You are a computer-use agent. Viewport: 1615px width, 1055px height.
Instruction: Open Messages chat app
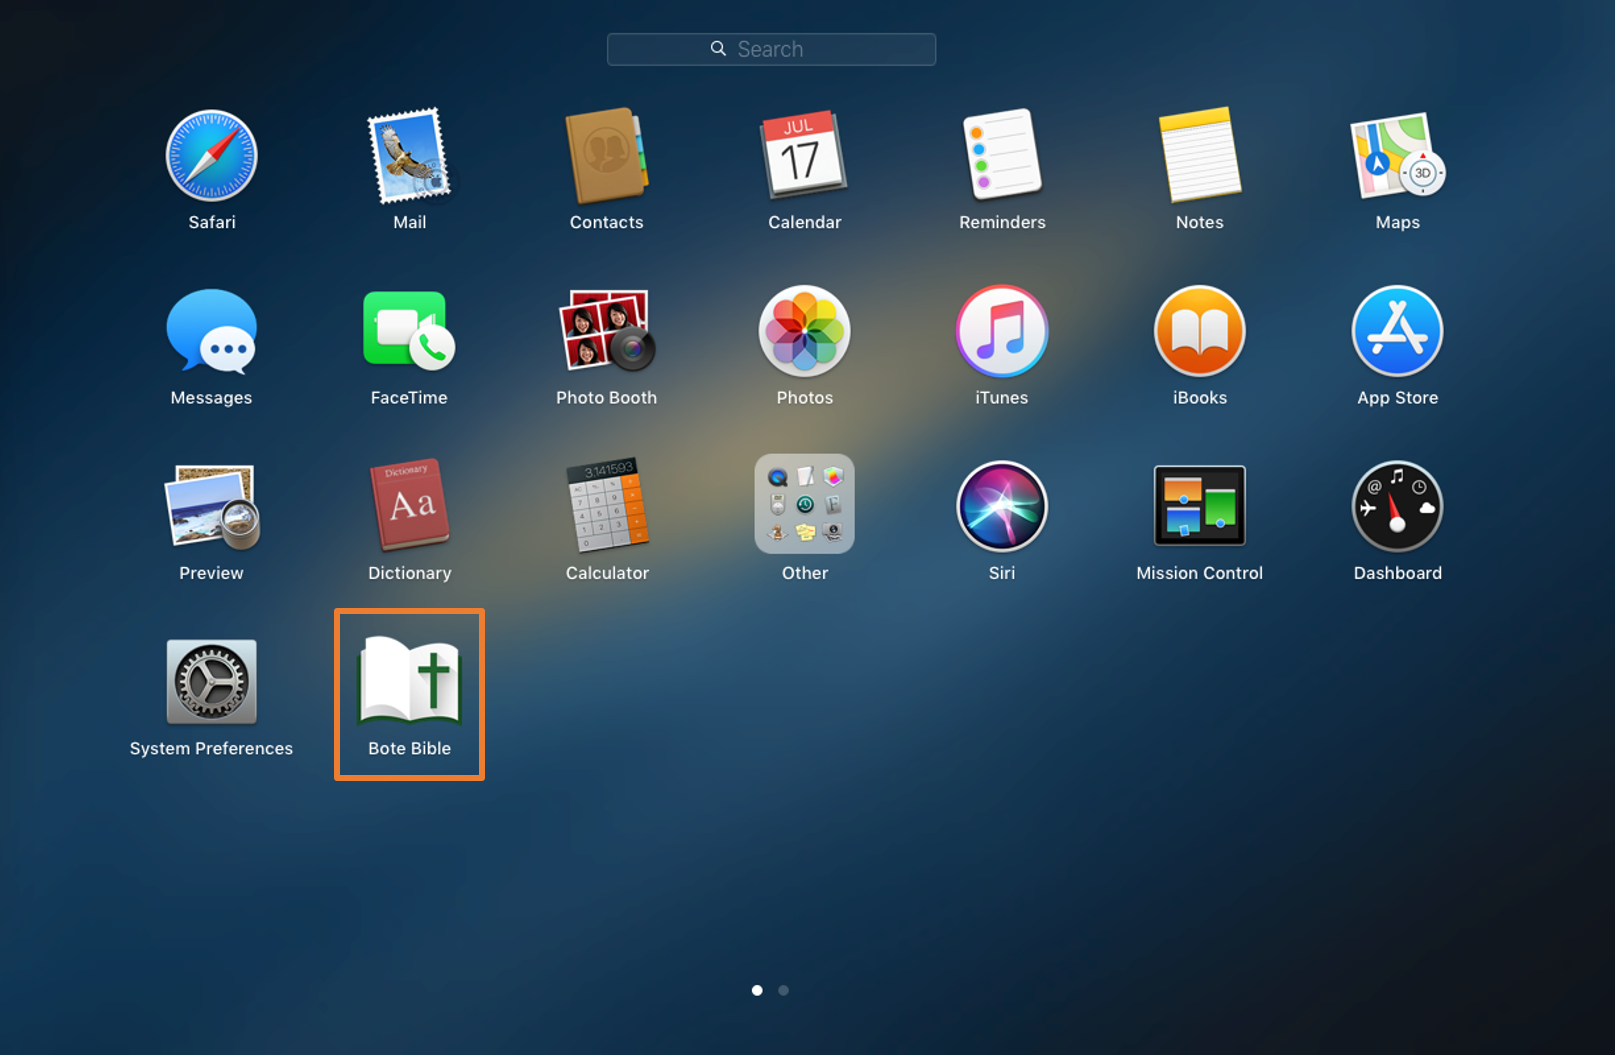(211, 332)
